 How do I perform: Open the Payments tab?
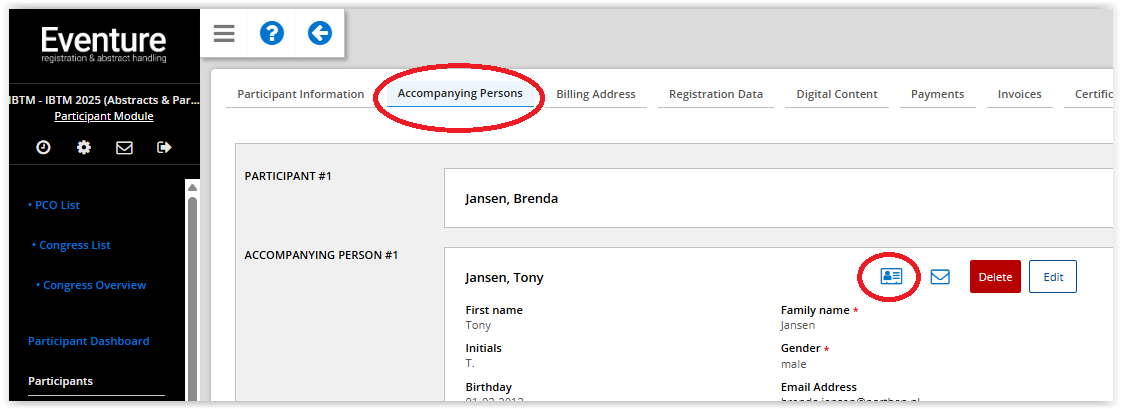937,94
